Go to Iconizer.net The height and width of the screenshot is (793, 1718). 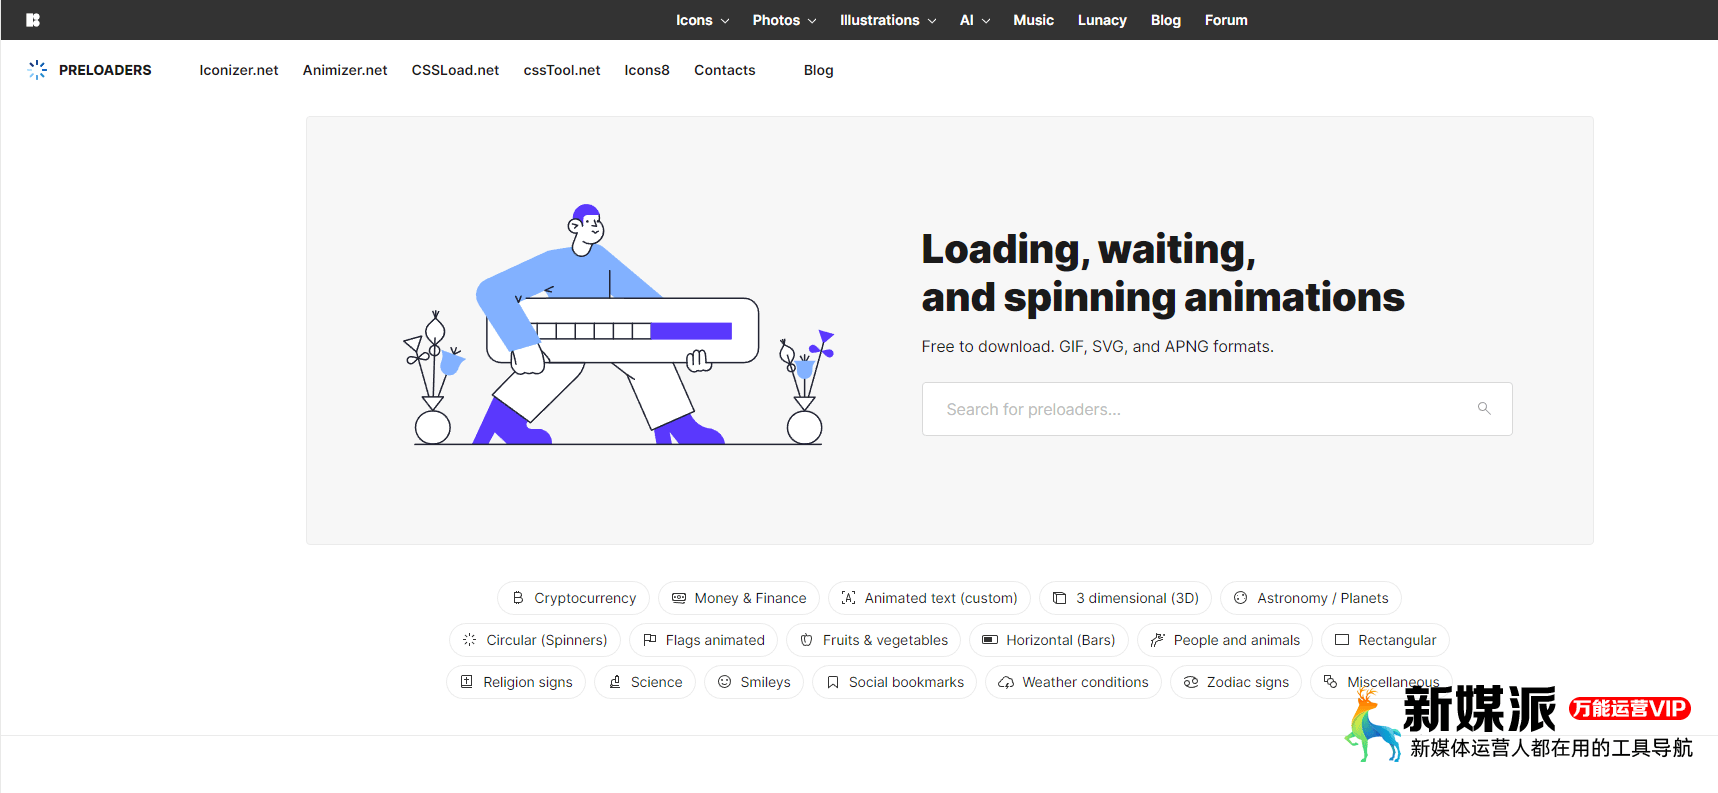tap(239, 70)
